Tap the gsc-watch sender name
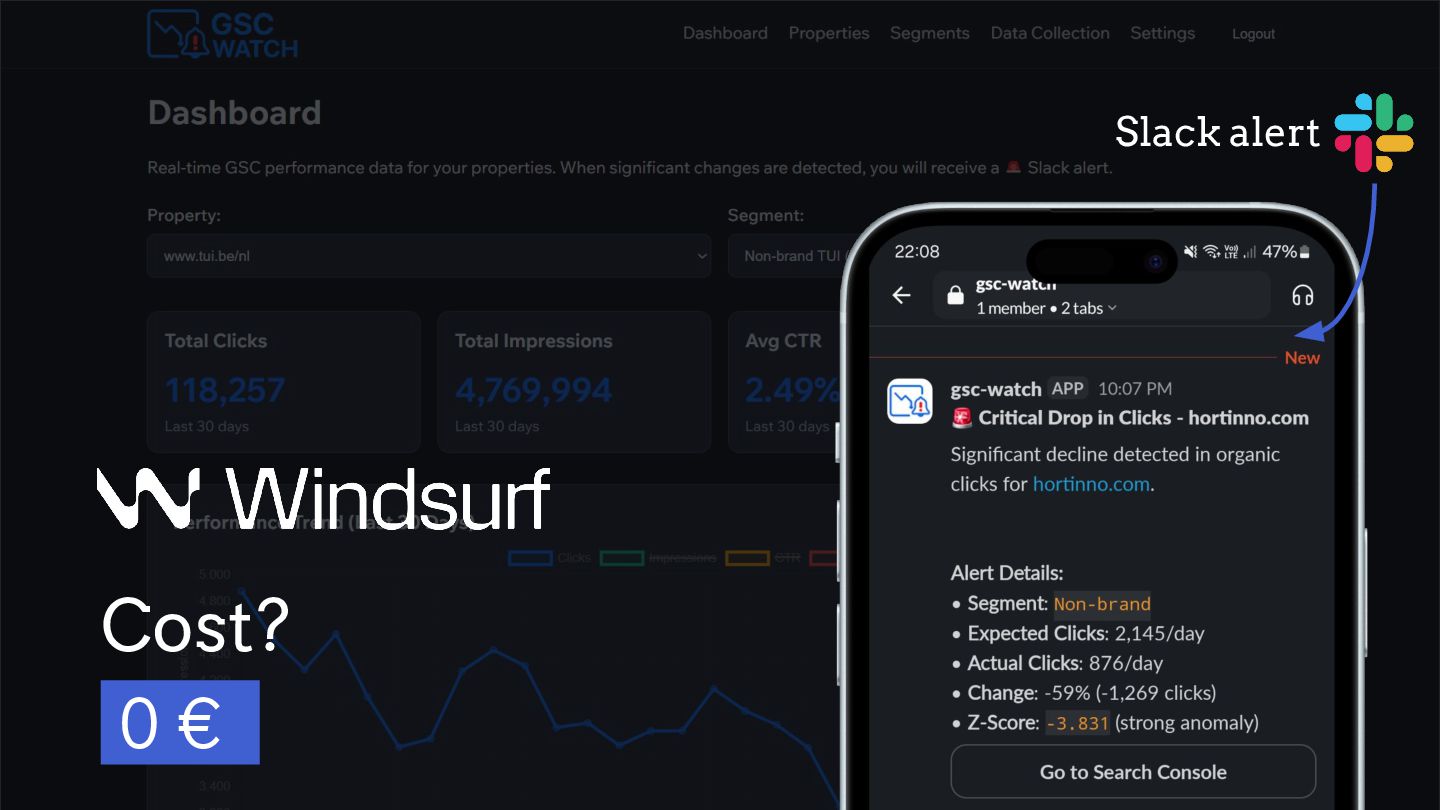 (x=996, y=388)
